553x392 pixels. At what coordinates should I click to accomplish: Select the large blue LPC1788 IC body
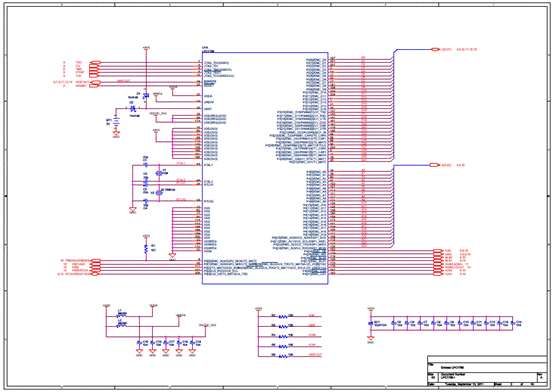coord(265,168)
